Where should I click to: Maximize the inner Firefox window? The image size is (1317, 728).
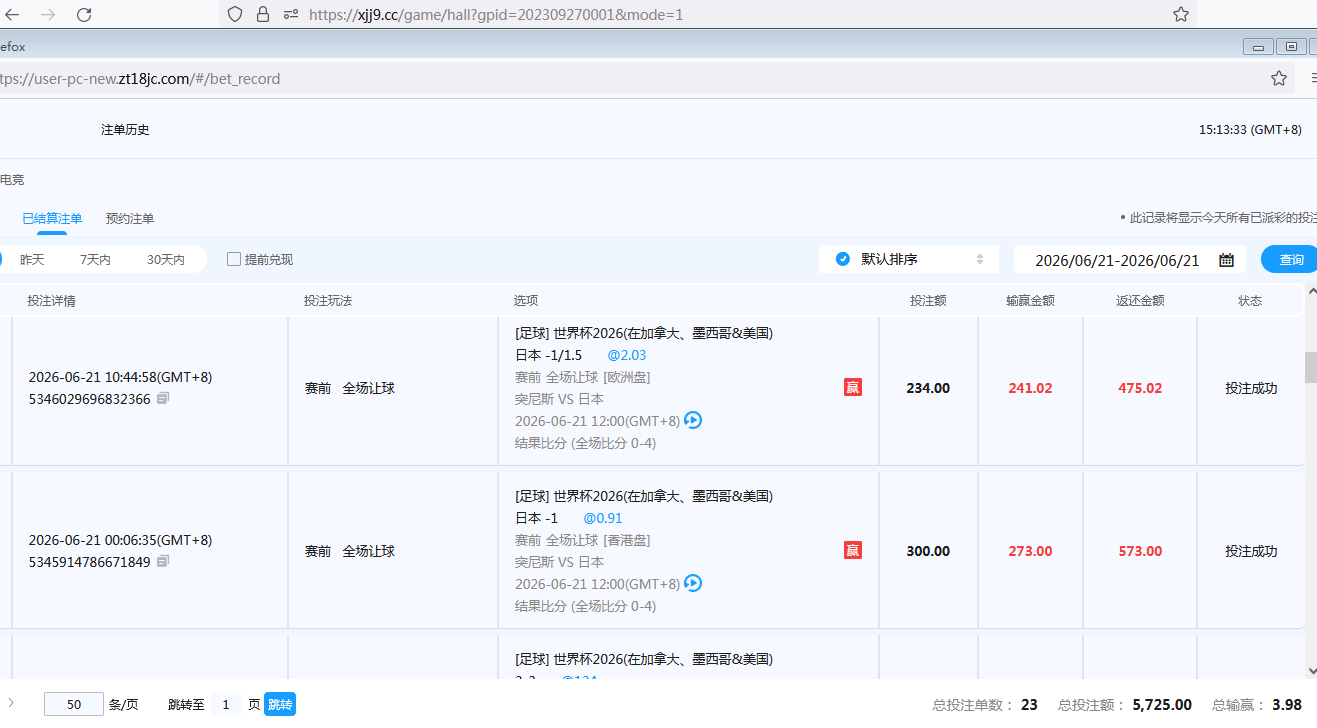(1292, 46)
